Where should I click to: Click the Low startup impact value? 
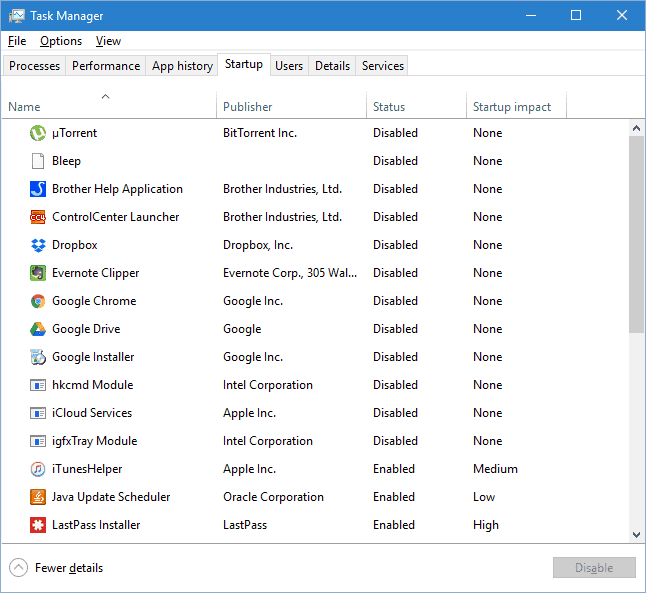[x=484, y=497]
